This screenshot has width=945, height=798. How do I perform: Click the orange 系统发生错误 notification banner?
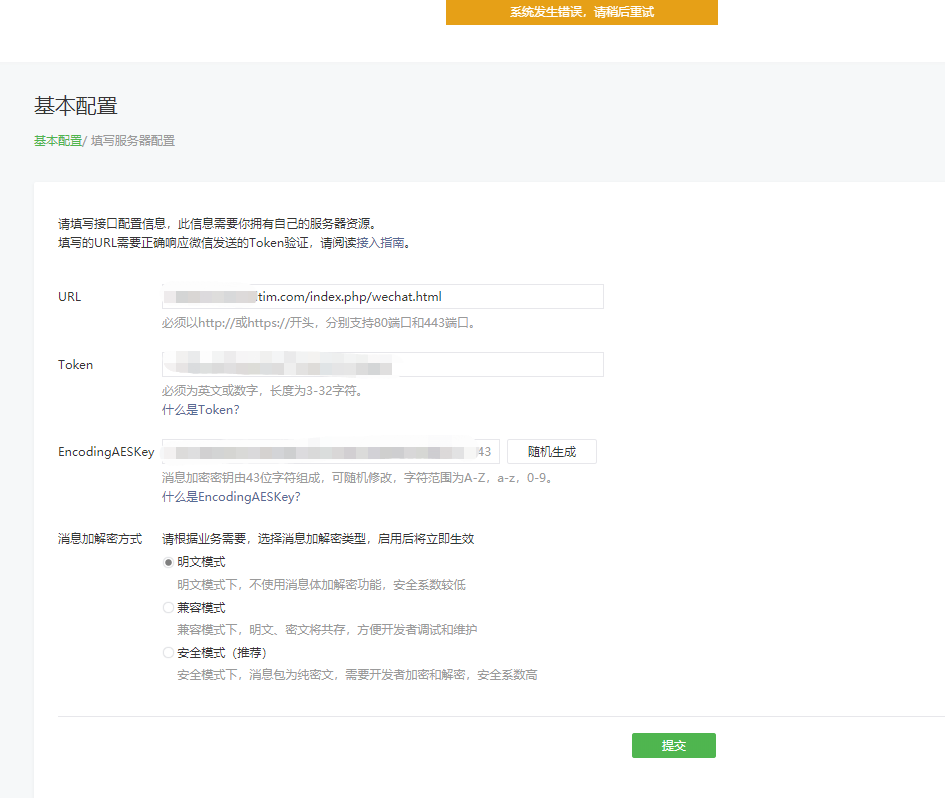581,13
